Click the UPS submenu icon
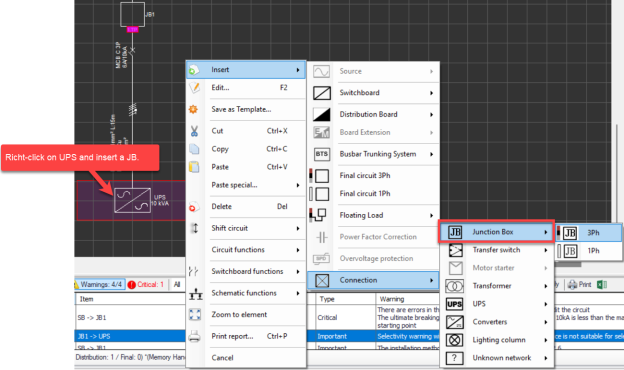Image resolution: width=624 pixels, height=370 pixels. tap(454, 304)
